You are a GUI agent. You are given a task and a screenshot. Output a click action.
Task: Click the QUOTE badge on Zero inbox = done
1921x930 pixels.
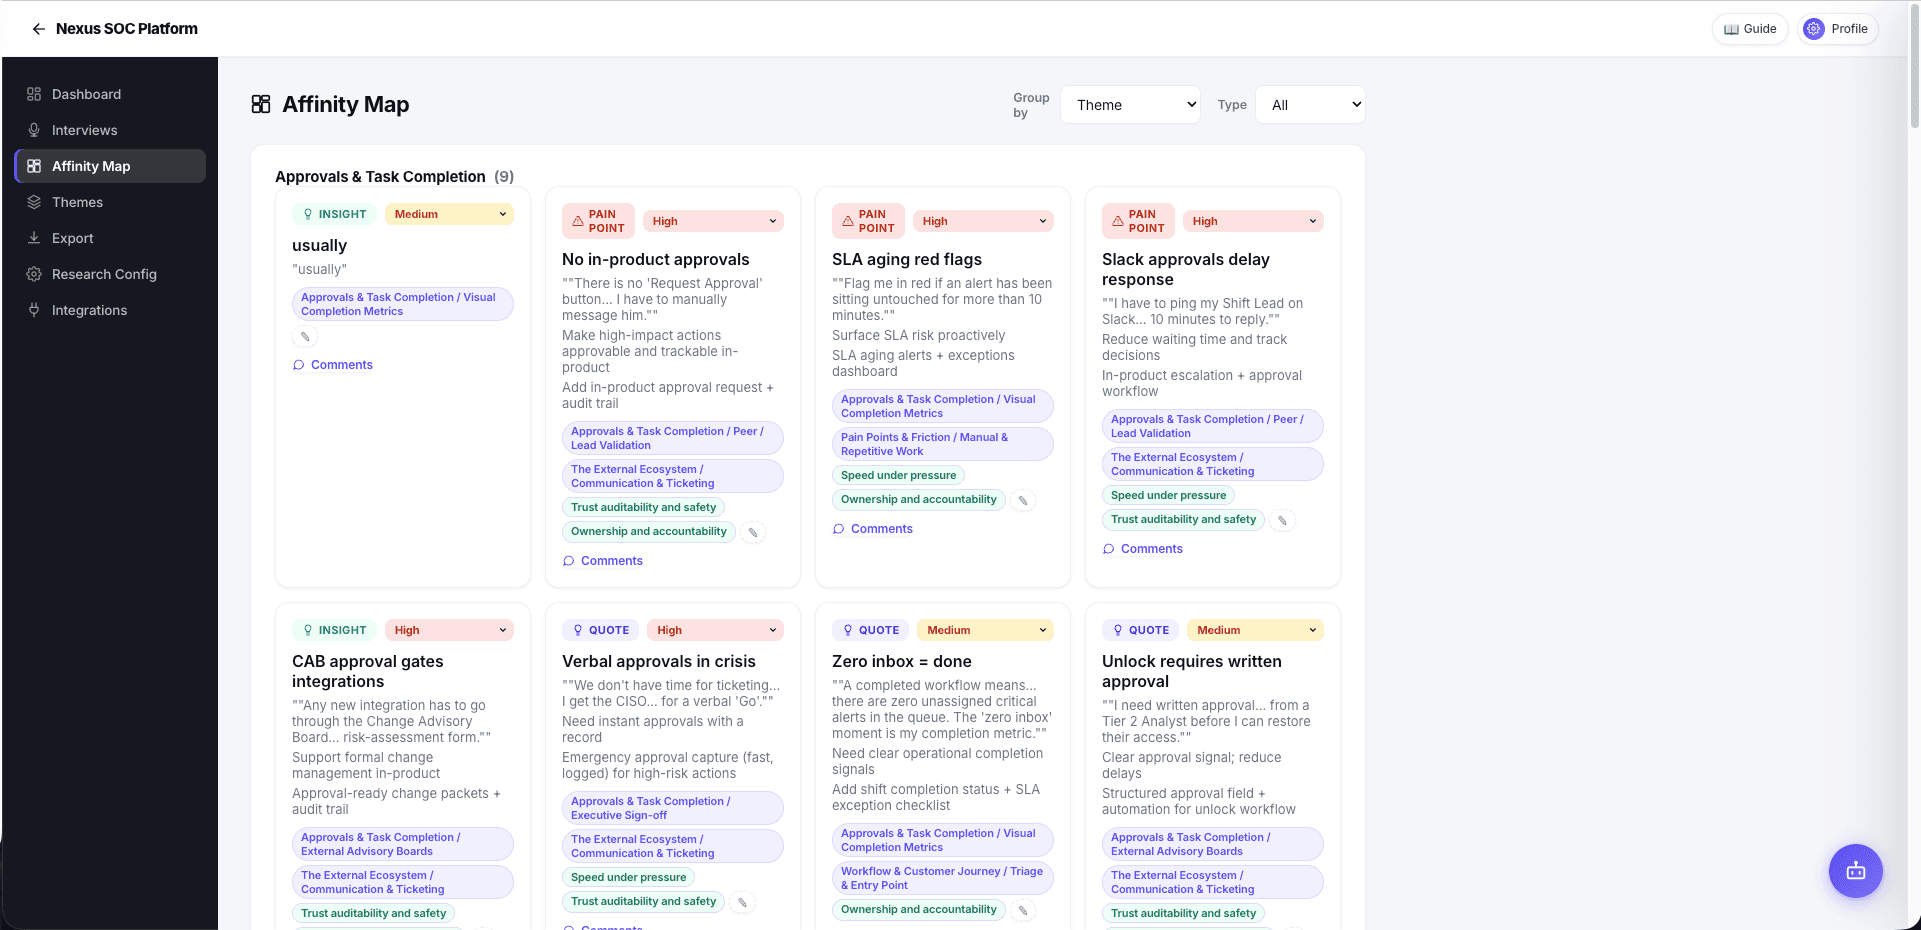pyautogui.click(x=870, y=630)
